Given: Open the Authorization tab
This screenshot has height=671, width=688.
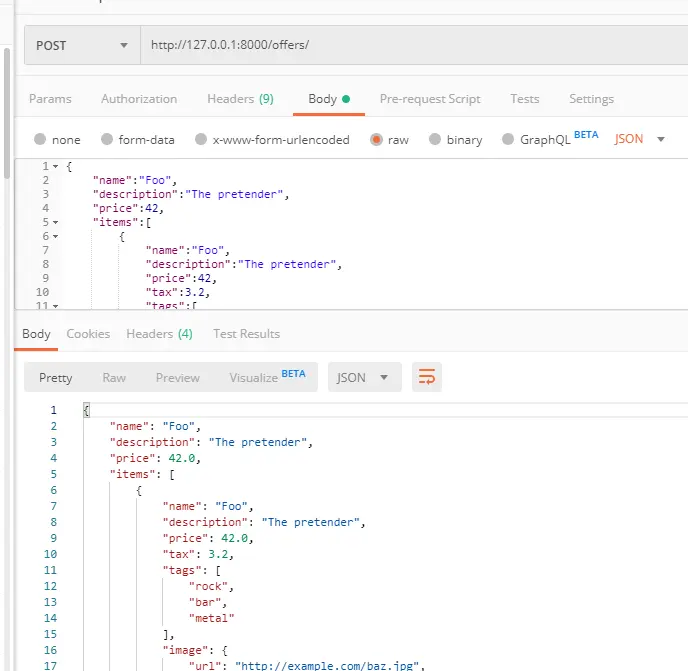Looking at the screenshot, I should (139, 99).
